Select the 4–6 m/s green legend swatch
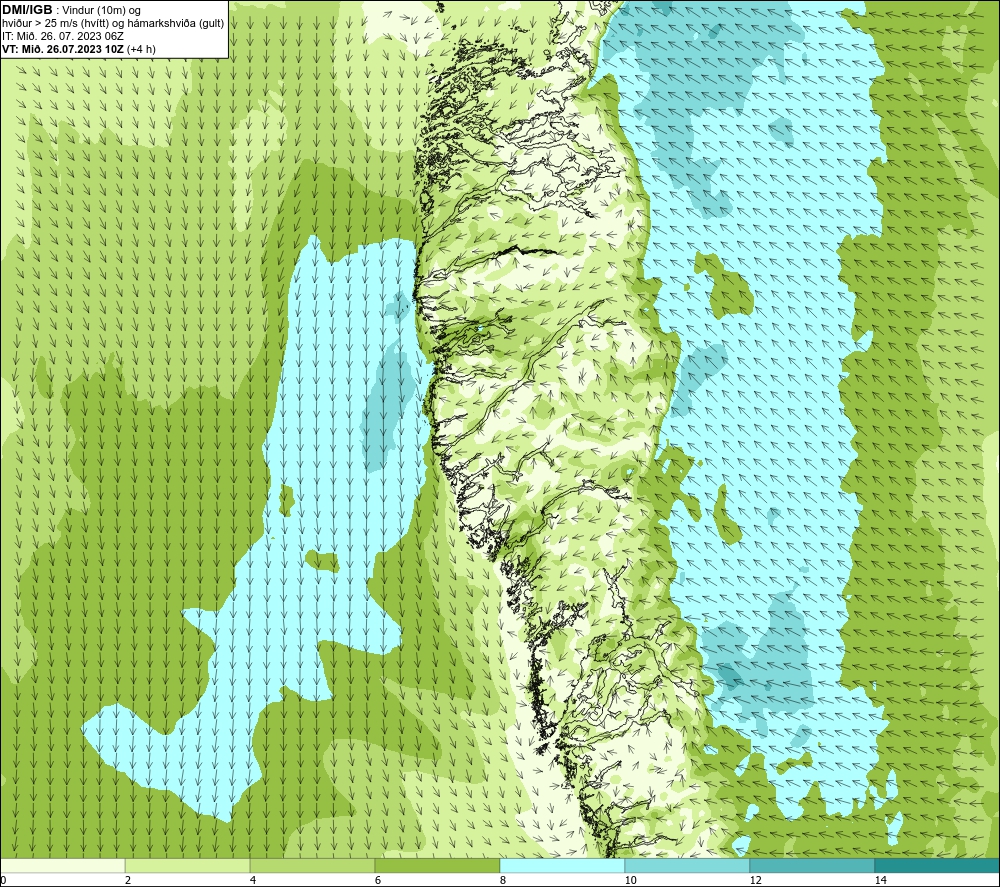The image size is (1000, 887). click(x=312, y=866)
